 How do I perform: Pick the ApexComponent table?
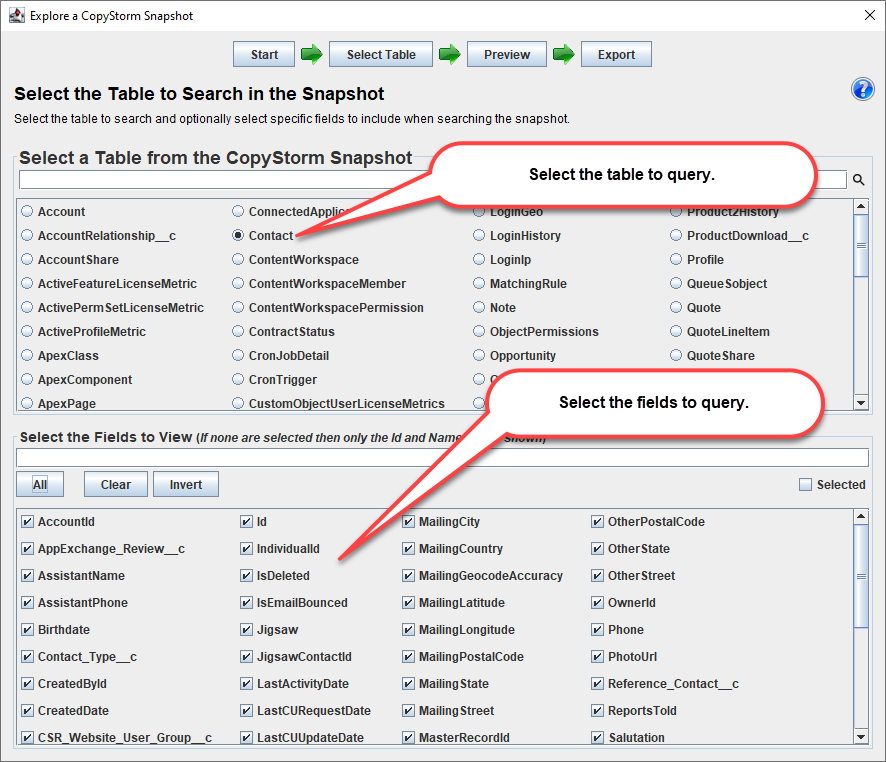click(27, 380)
